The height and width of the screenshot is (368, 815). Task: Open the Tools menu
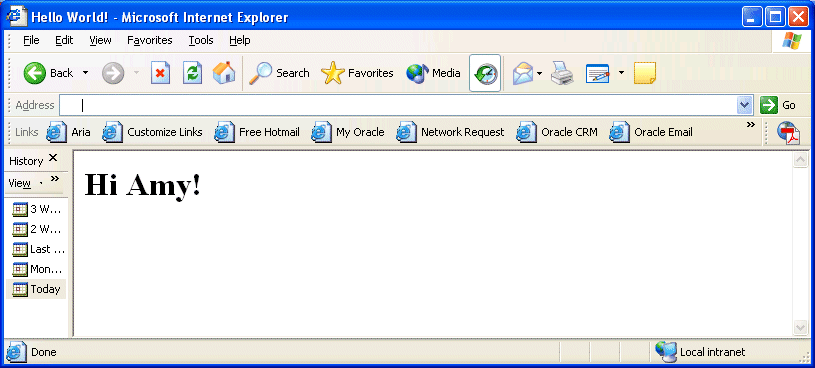click(x=201, y=40)
